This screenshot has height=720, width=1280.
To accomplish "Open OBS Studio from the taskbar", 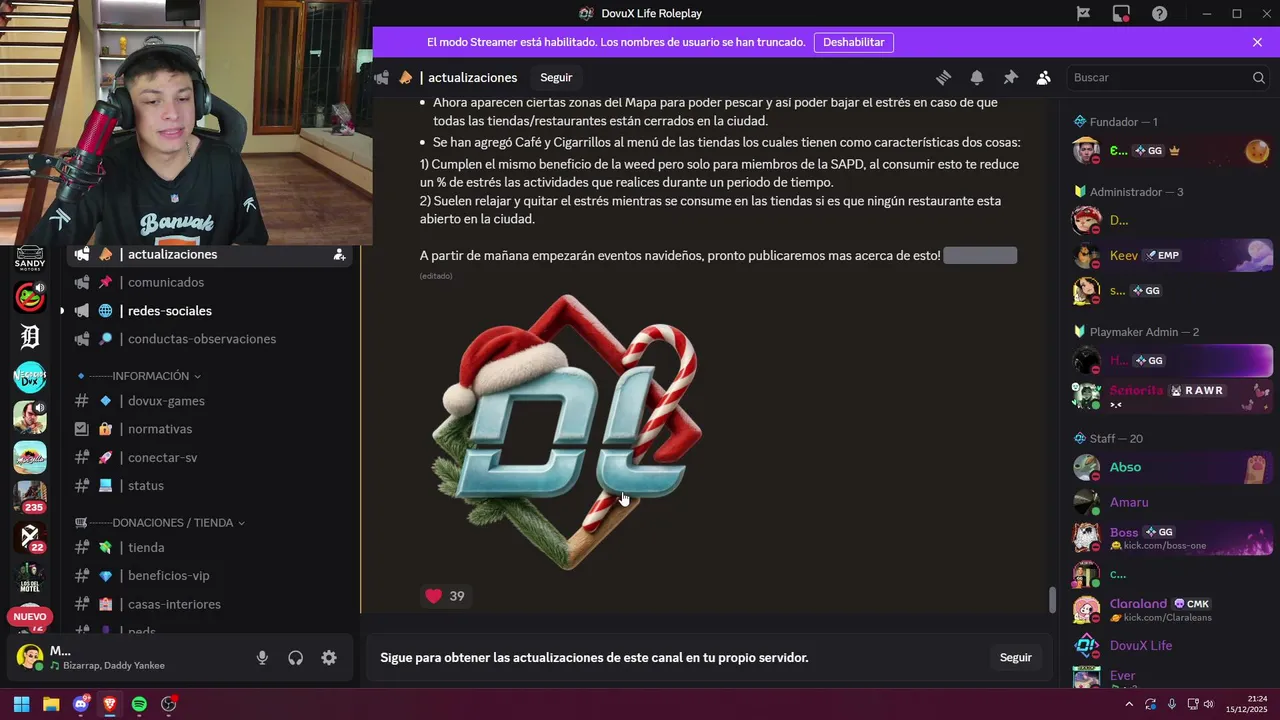I will tap(169, 704).
